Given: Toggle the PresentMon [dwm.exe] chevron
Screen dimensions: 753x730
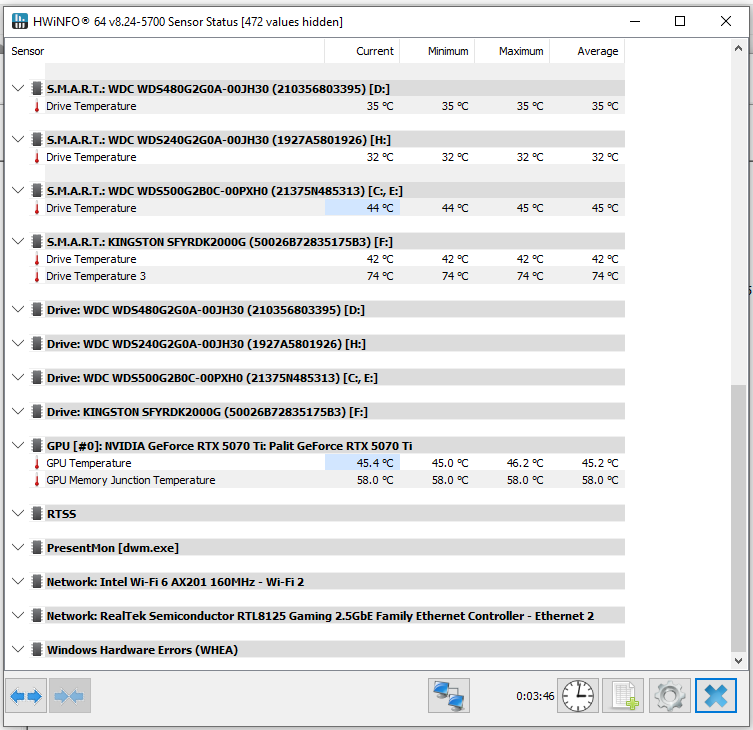Looking at the screenshot, I should [x=18, y=548].
